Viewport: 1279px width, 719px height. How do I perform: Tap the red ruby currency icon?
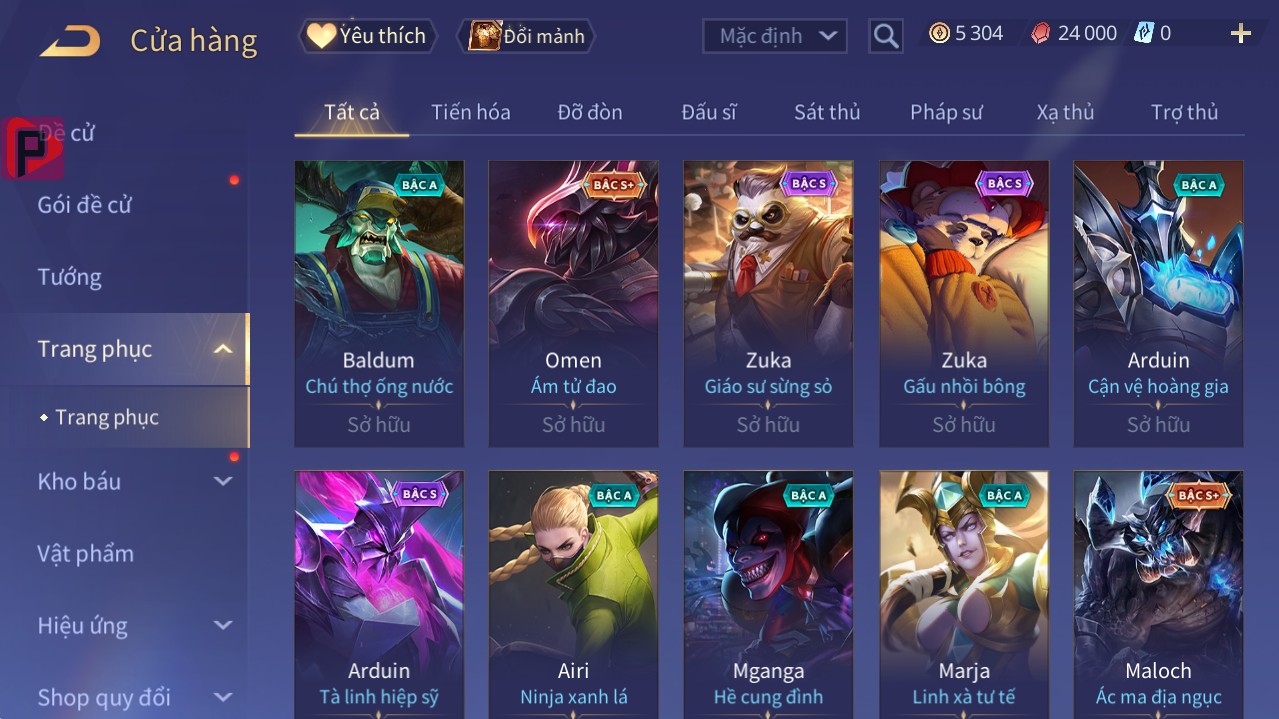click(1041, 34)
